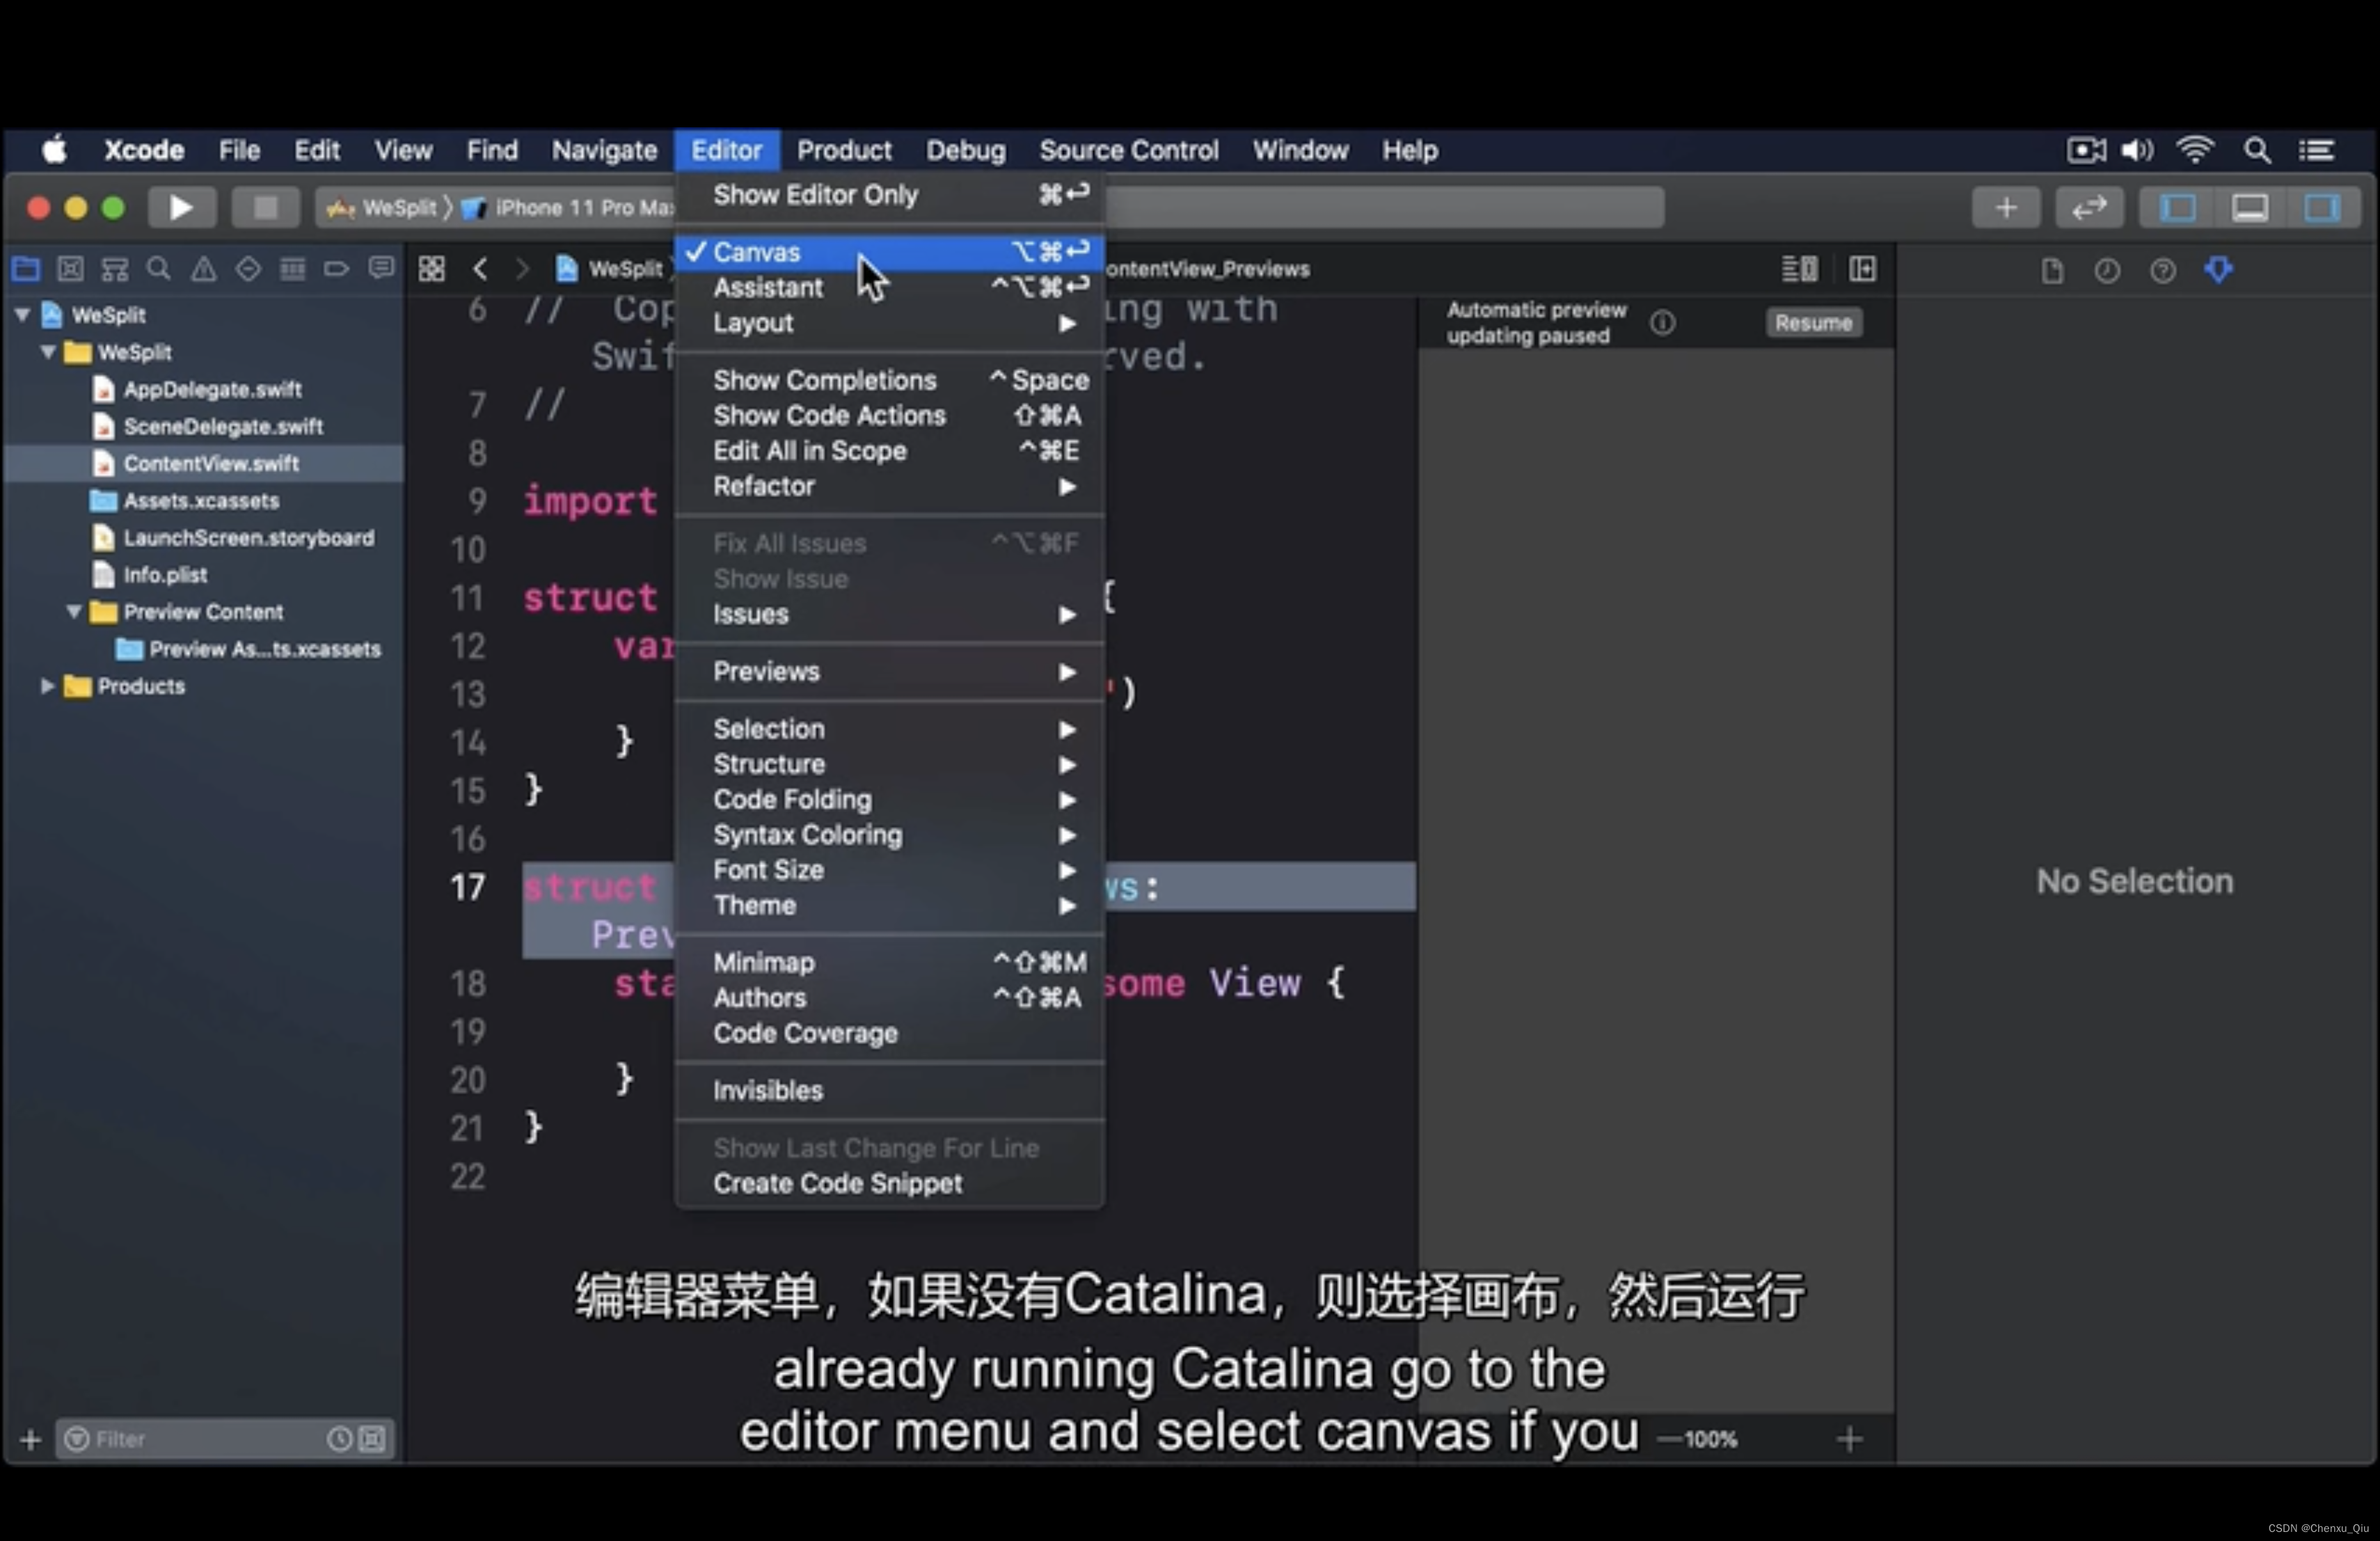The height and width of the screenshot is (1541, 2380).
Task: Select Assistant editor layout
Action: (768, 286)
